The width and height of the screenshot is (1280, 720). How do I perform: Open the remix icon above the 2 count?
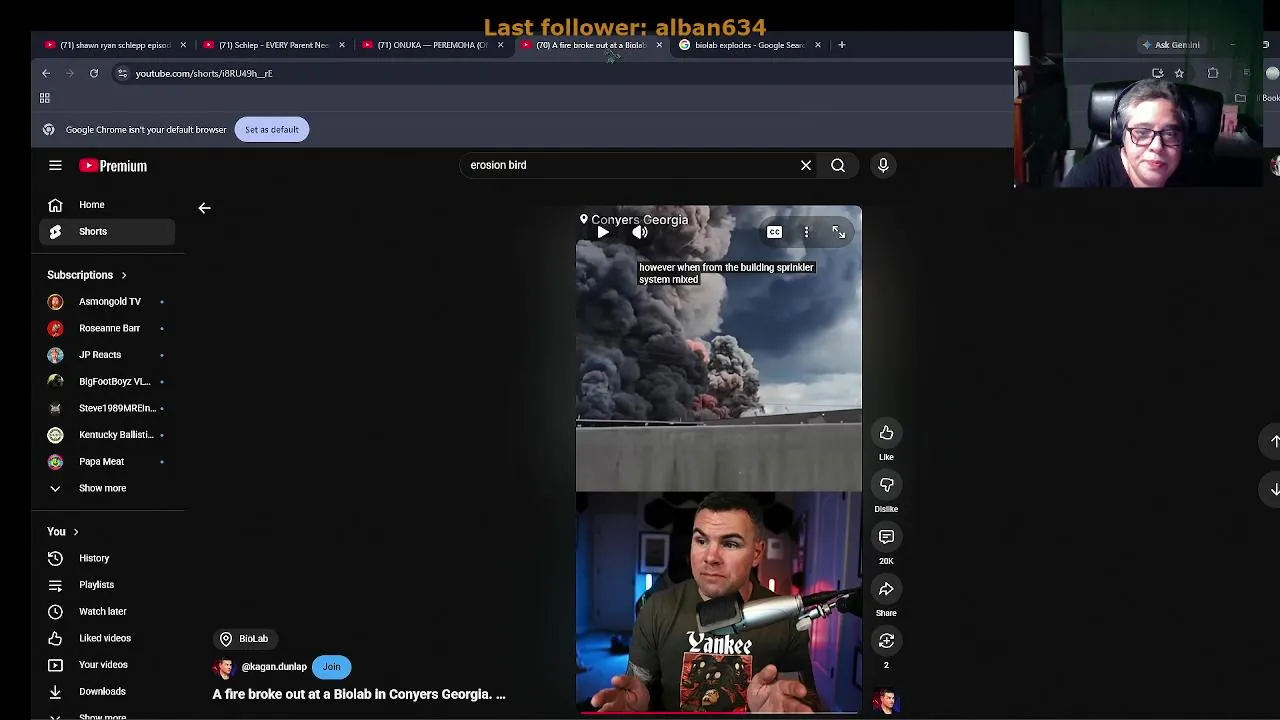[886, 641]
